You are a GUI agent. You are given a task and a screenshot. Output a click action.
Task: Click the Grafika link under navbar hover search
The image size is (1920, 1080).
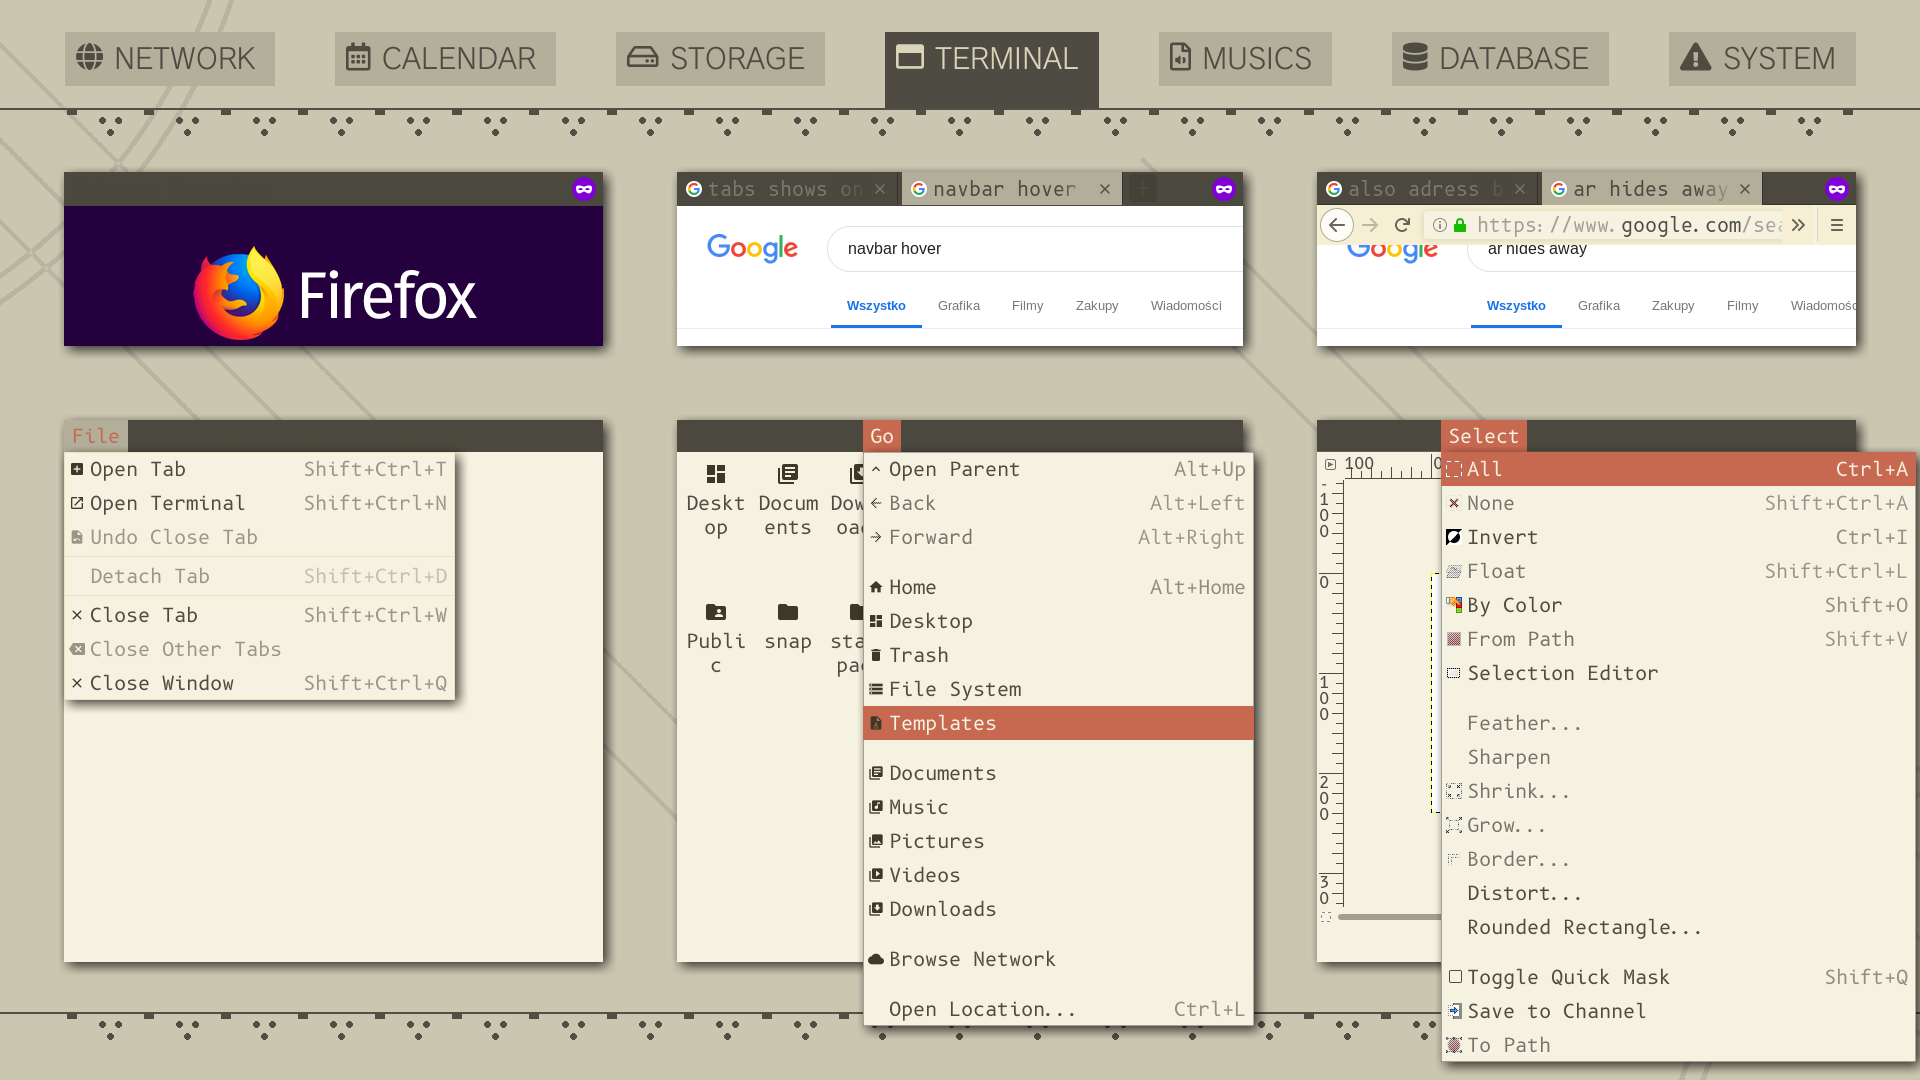pyautogui.click(x=958, y=306)
